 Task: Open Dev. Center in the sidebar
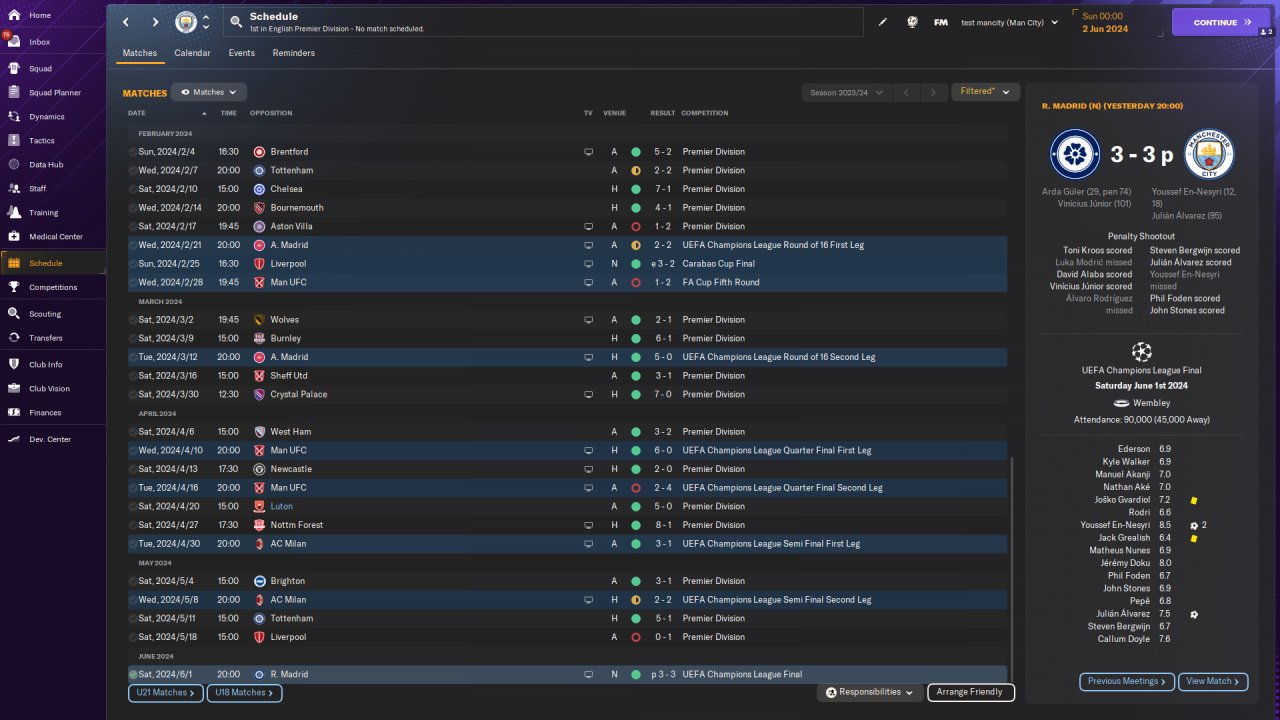pyautogui.click(x=52, y=440)
